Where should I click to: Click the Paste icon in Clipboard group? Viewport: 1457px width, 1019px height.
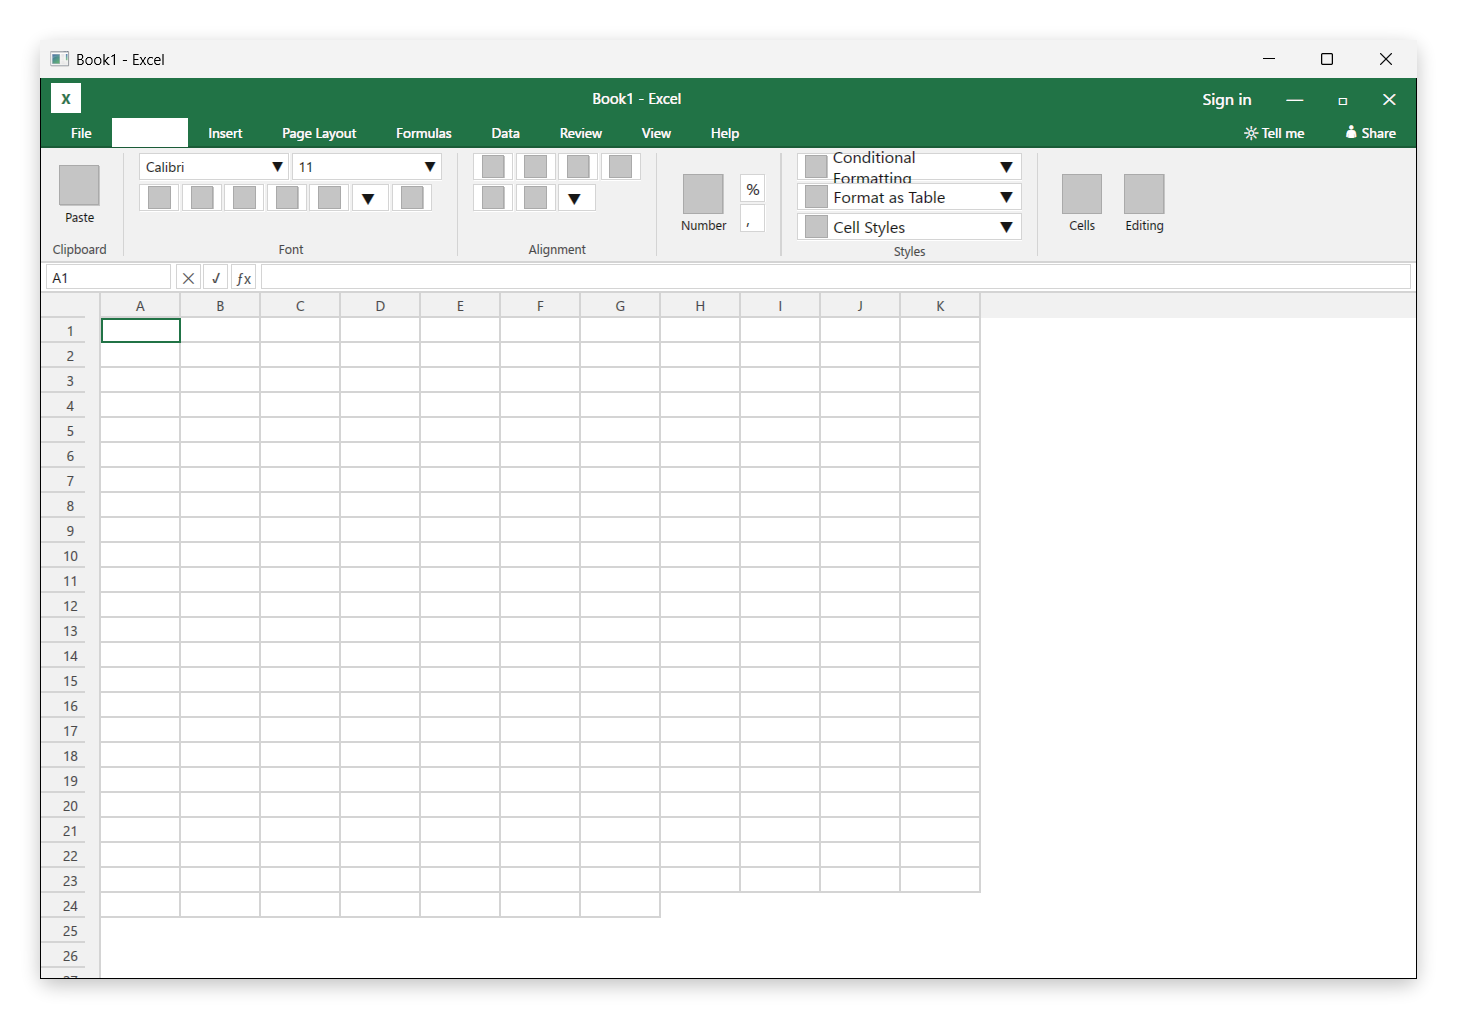79,185
